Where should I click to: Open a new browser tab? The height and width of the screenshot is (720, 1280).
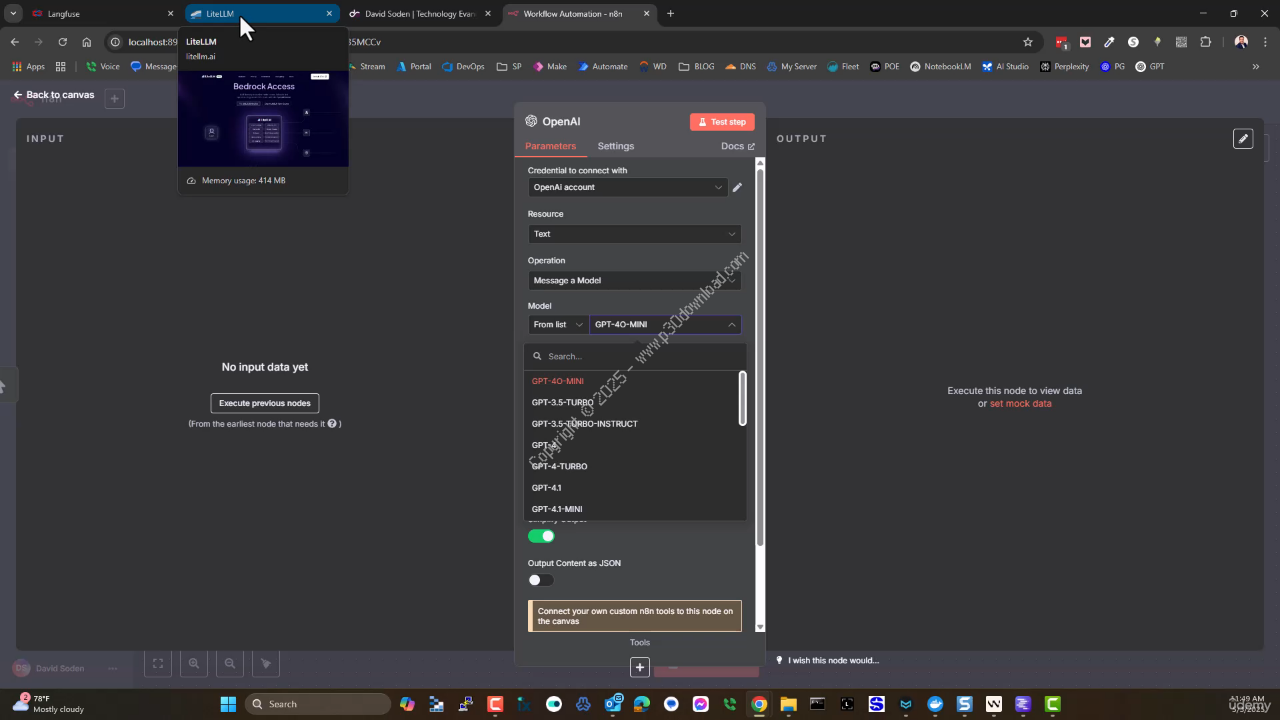(670, 14)
